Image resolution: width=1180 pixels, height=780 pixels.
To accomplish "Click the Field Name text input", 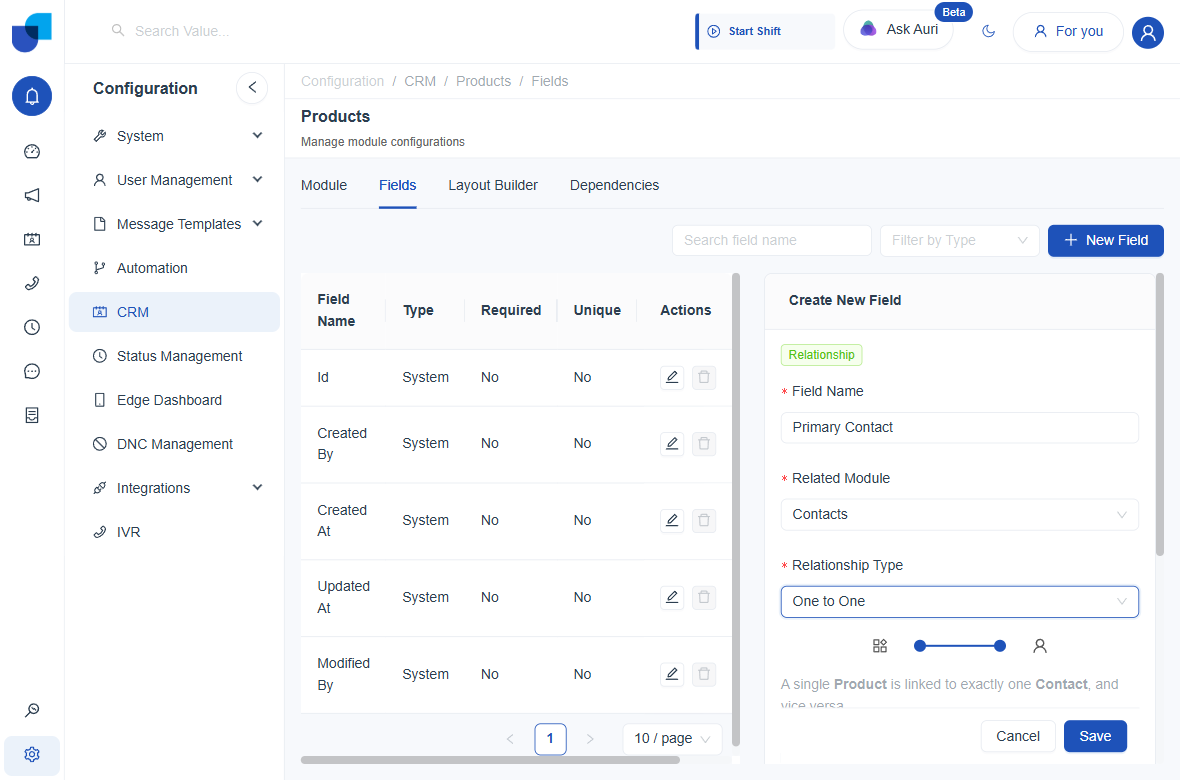I will pyautogui.click(x=960, y=428).
